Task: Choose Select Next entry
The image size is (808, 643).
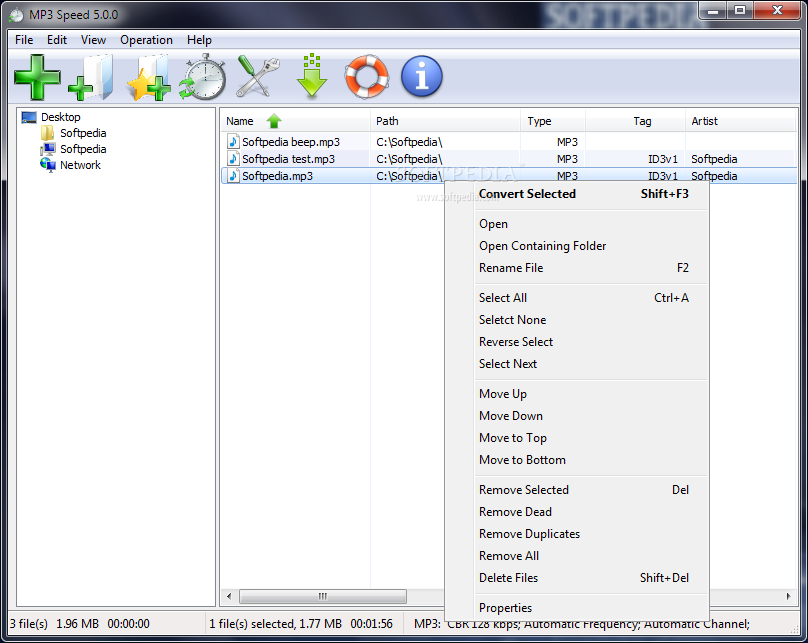Action: click(x=577, y=364)
